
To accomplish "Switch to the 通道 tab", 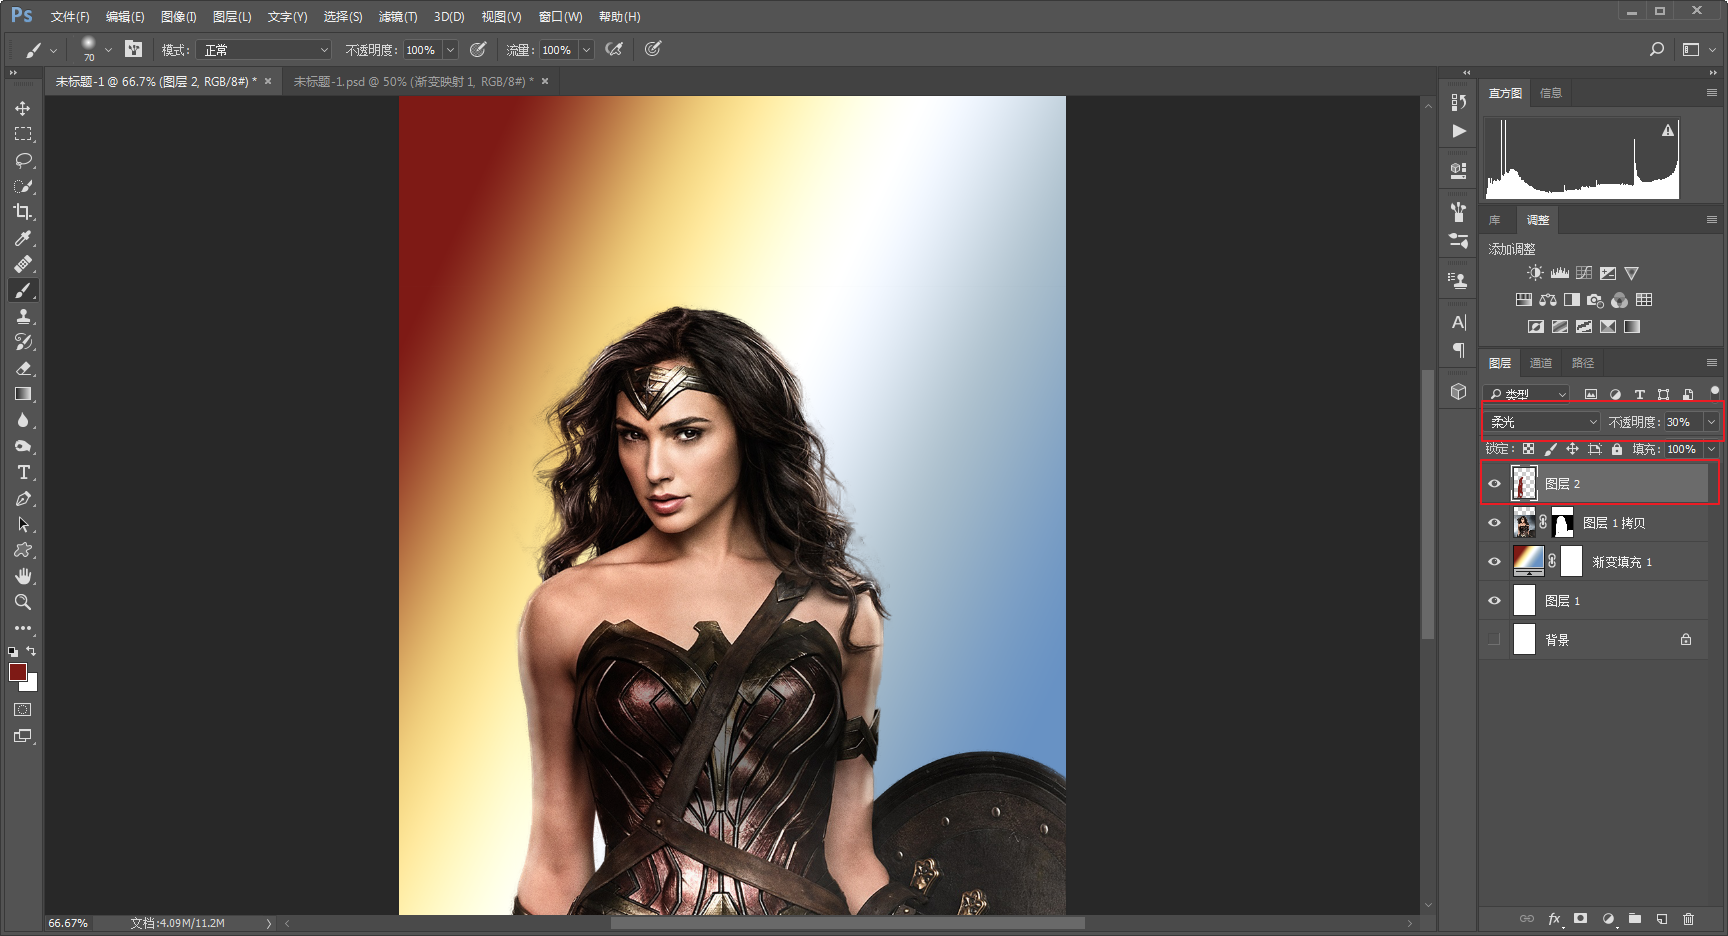I will (x=1541, y=363).
